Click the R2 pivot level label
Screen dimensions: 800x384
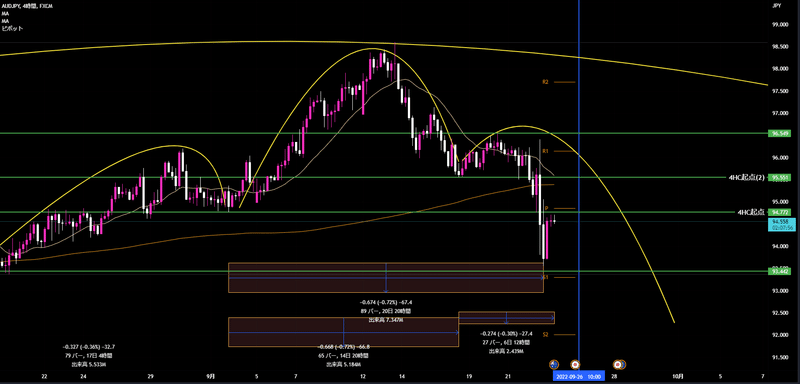coord(545,82)
